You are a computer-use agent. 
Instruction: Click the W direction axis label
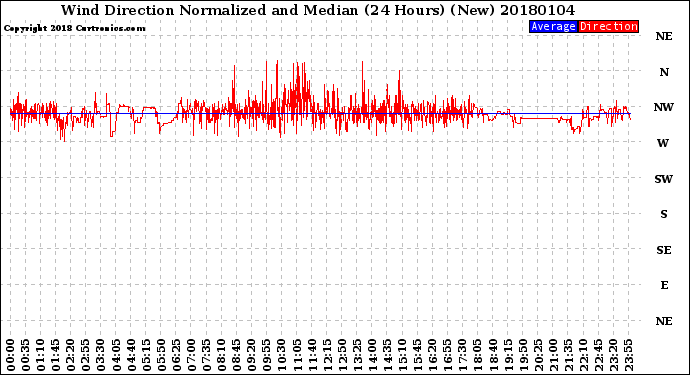point(663,143)
